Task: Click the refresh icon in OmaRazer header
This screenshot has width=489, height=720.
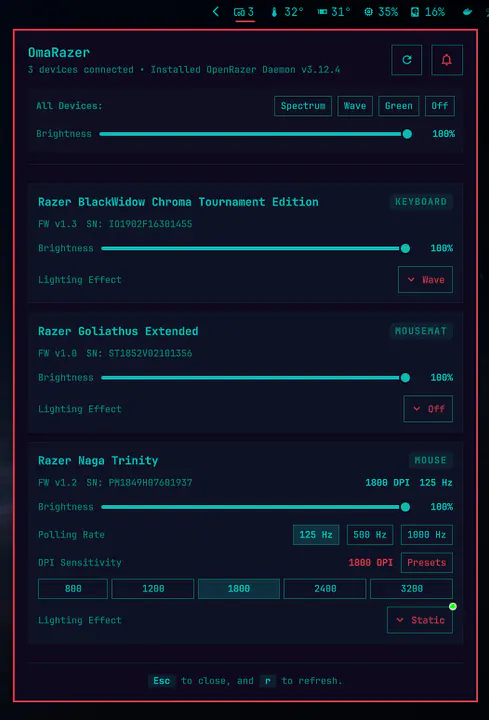Action: [406, 60]
